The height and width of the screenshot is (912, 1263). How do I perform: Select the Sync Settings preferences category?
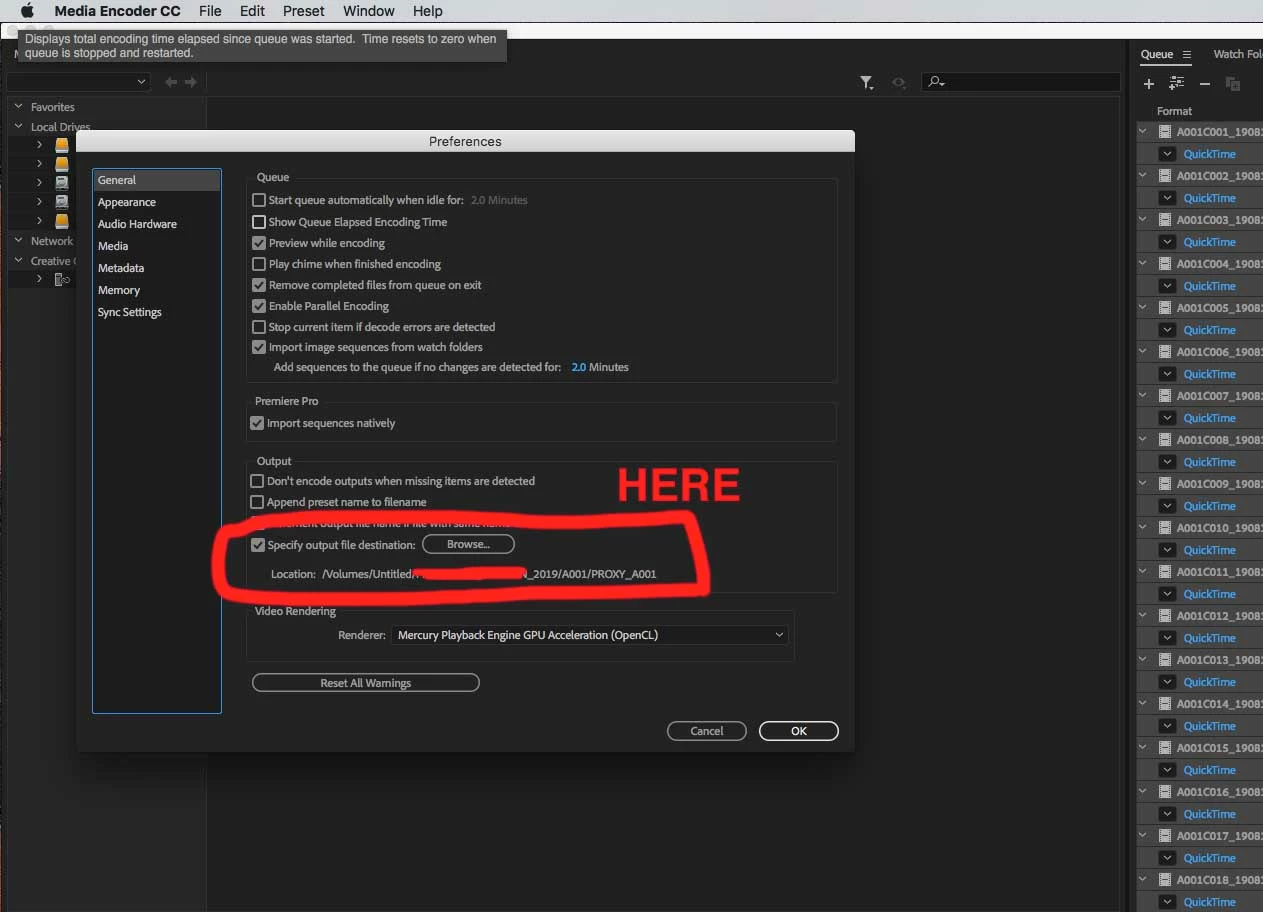(129, 312)
